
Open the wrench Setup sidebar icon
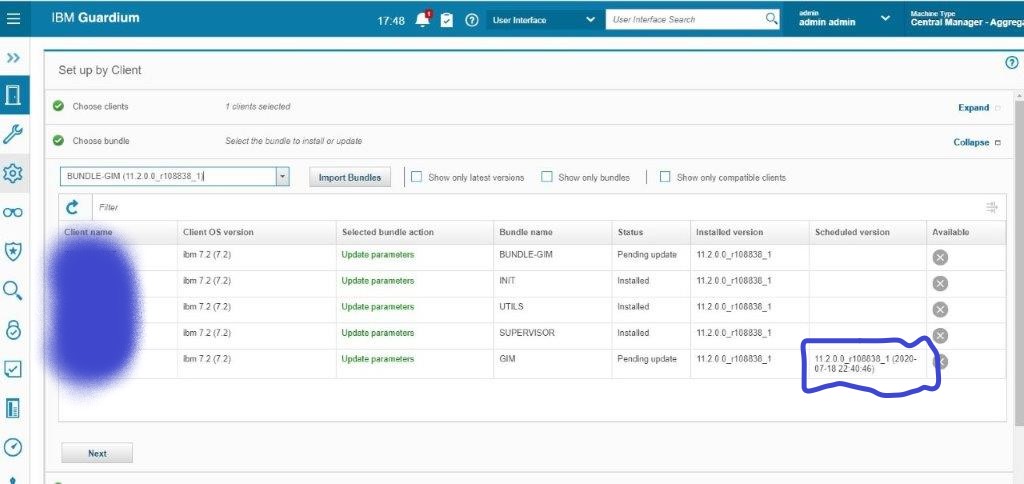click(13, 135)
